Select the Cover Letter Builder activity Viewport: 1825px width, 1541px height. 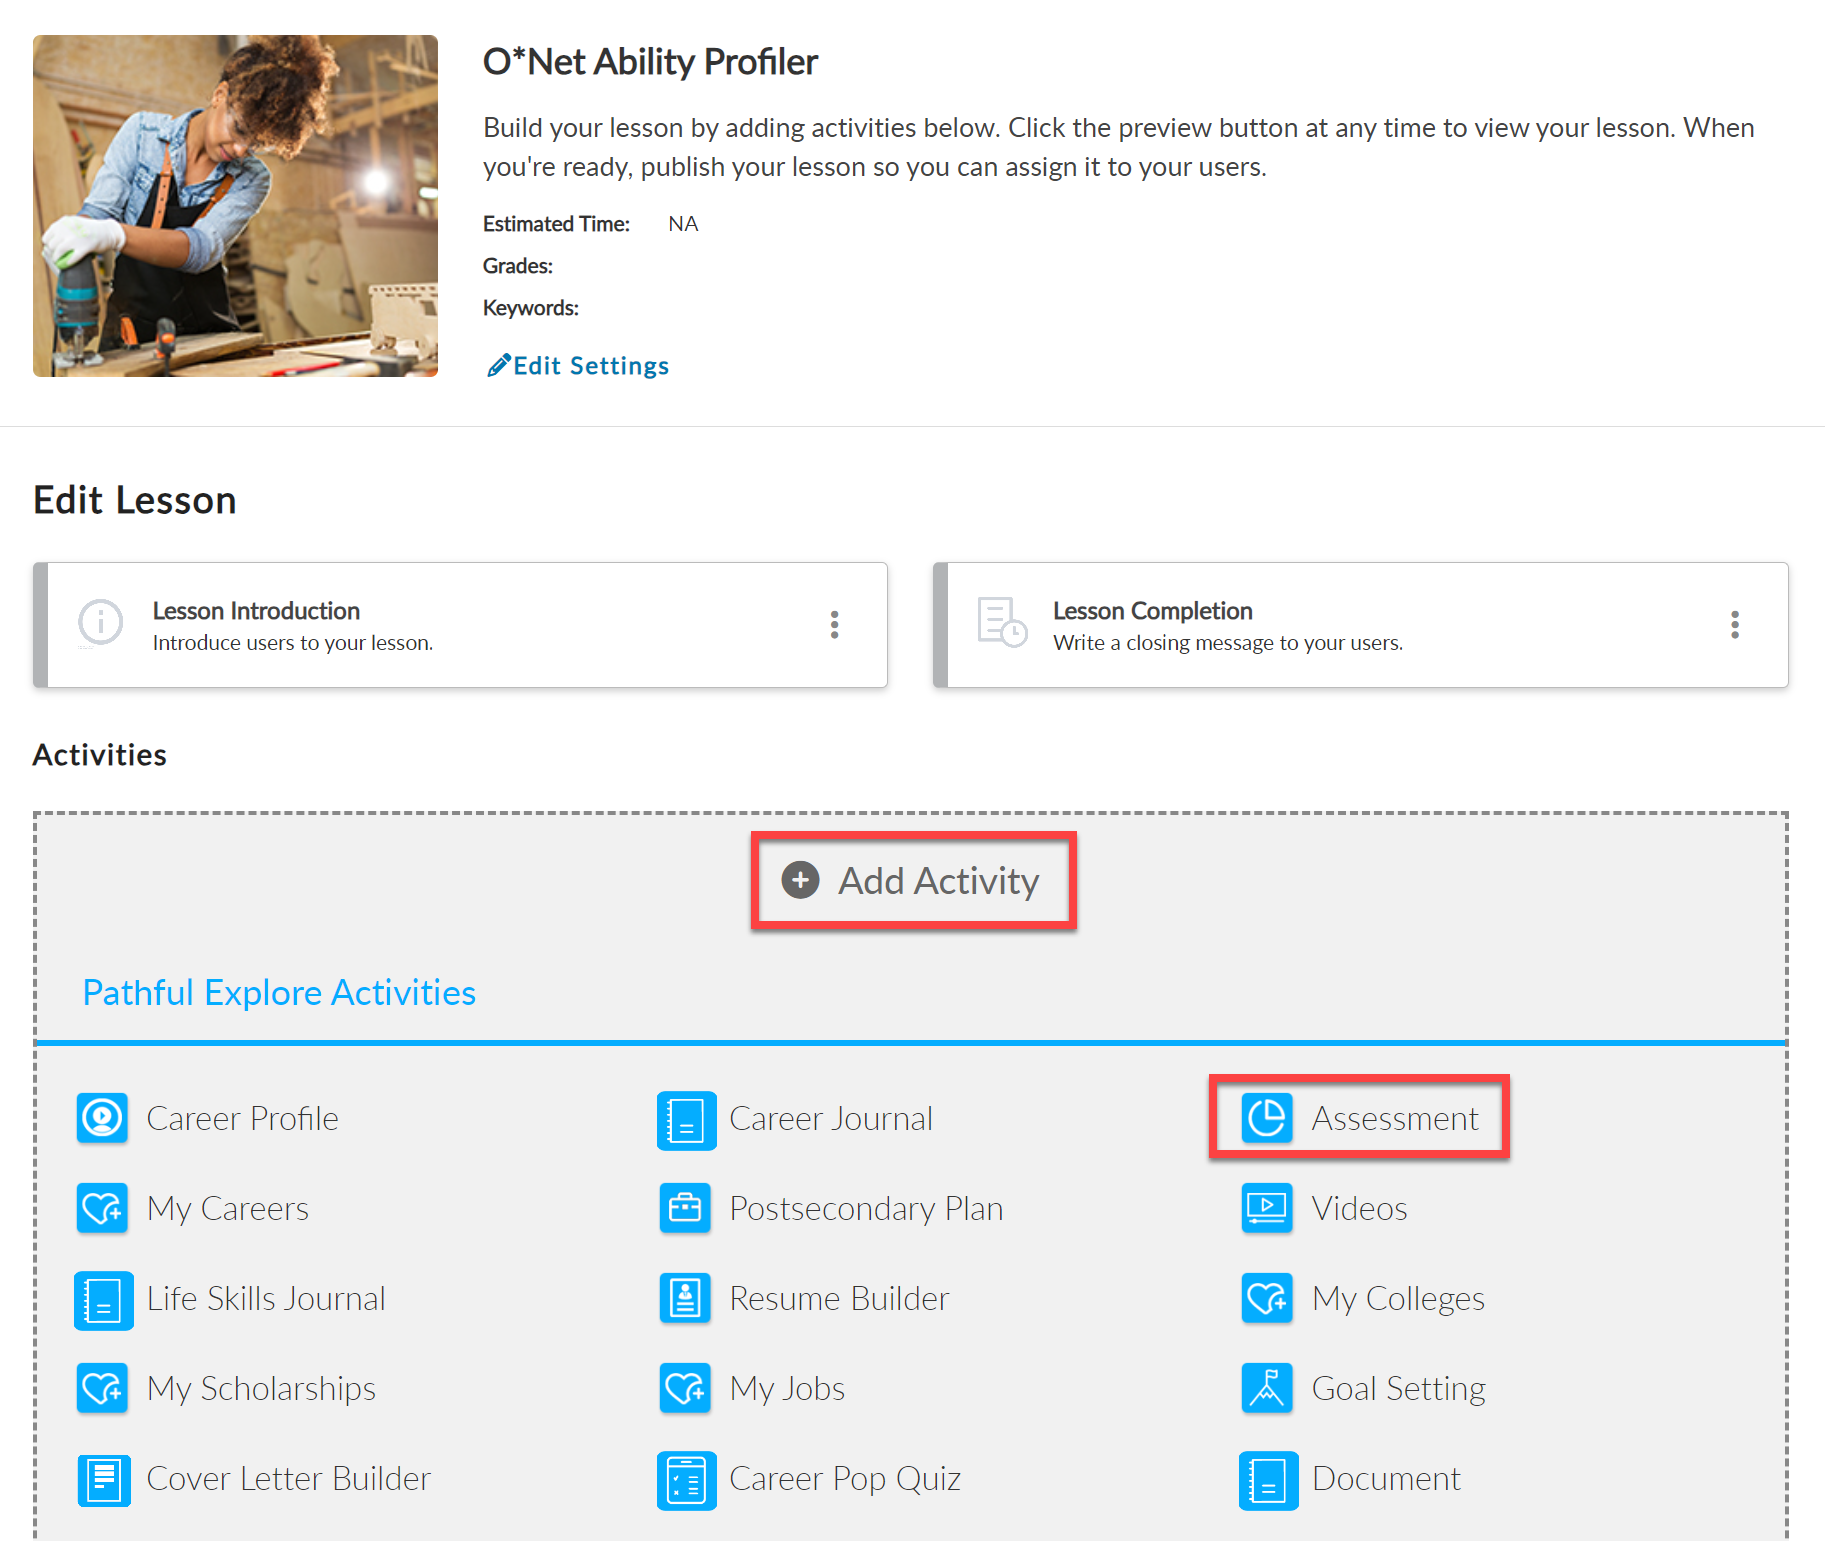pos(288,1478)
